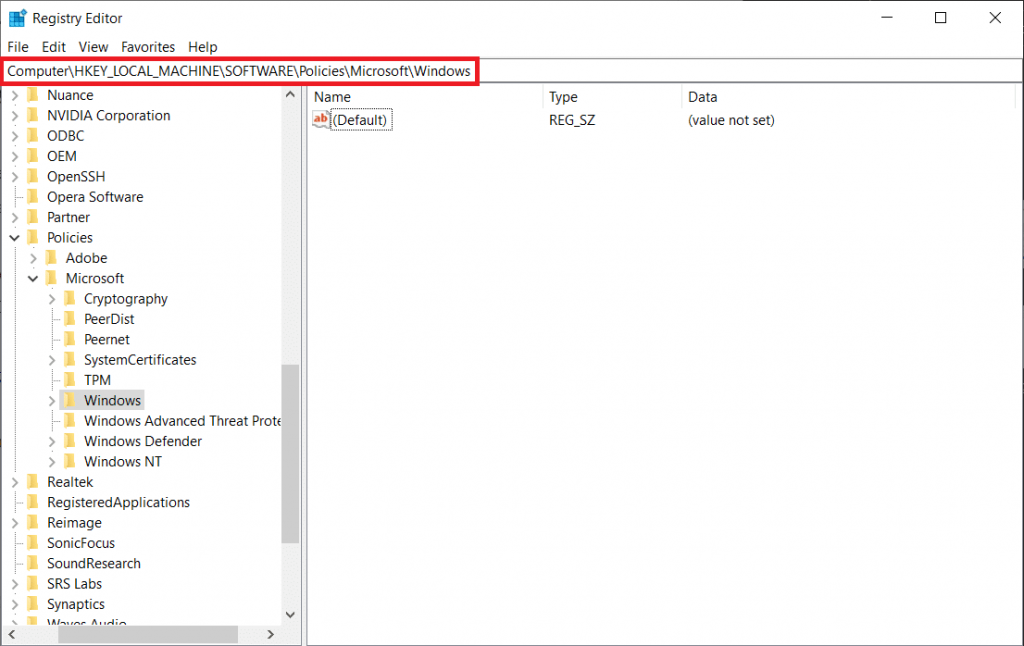Expand the Windows NT key

click(x=52, y=462)
